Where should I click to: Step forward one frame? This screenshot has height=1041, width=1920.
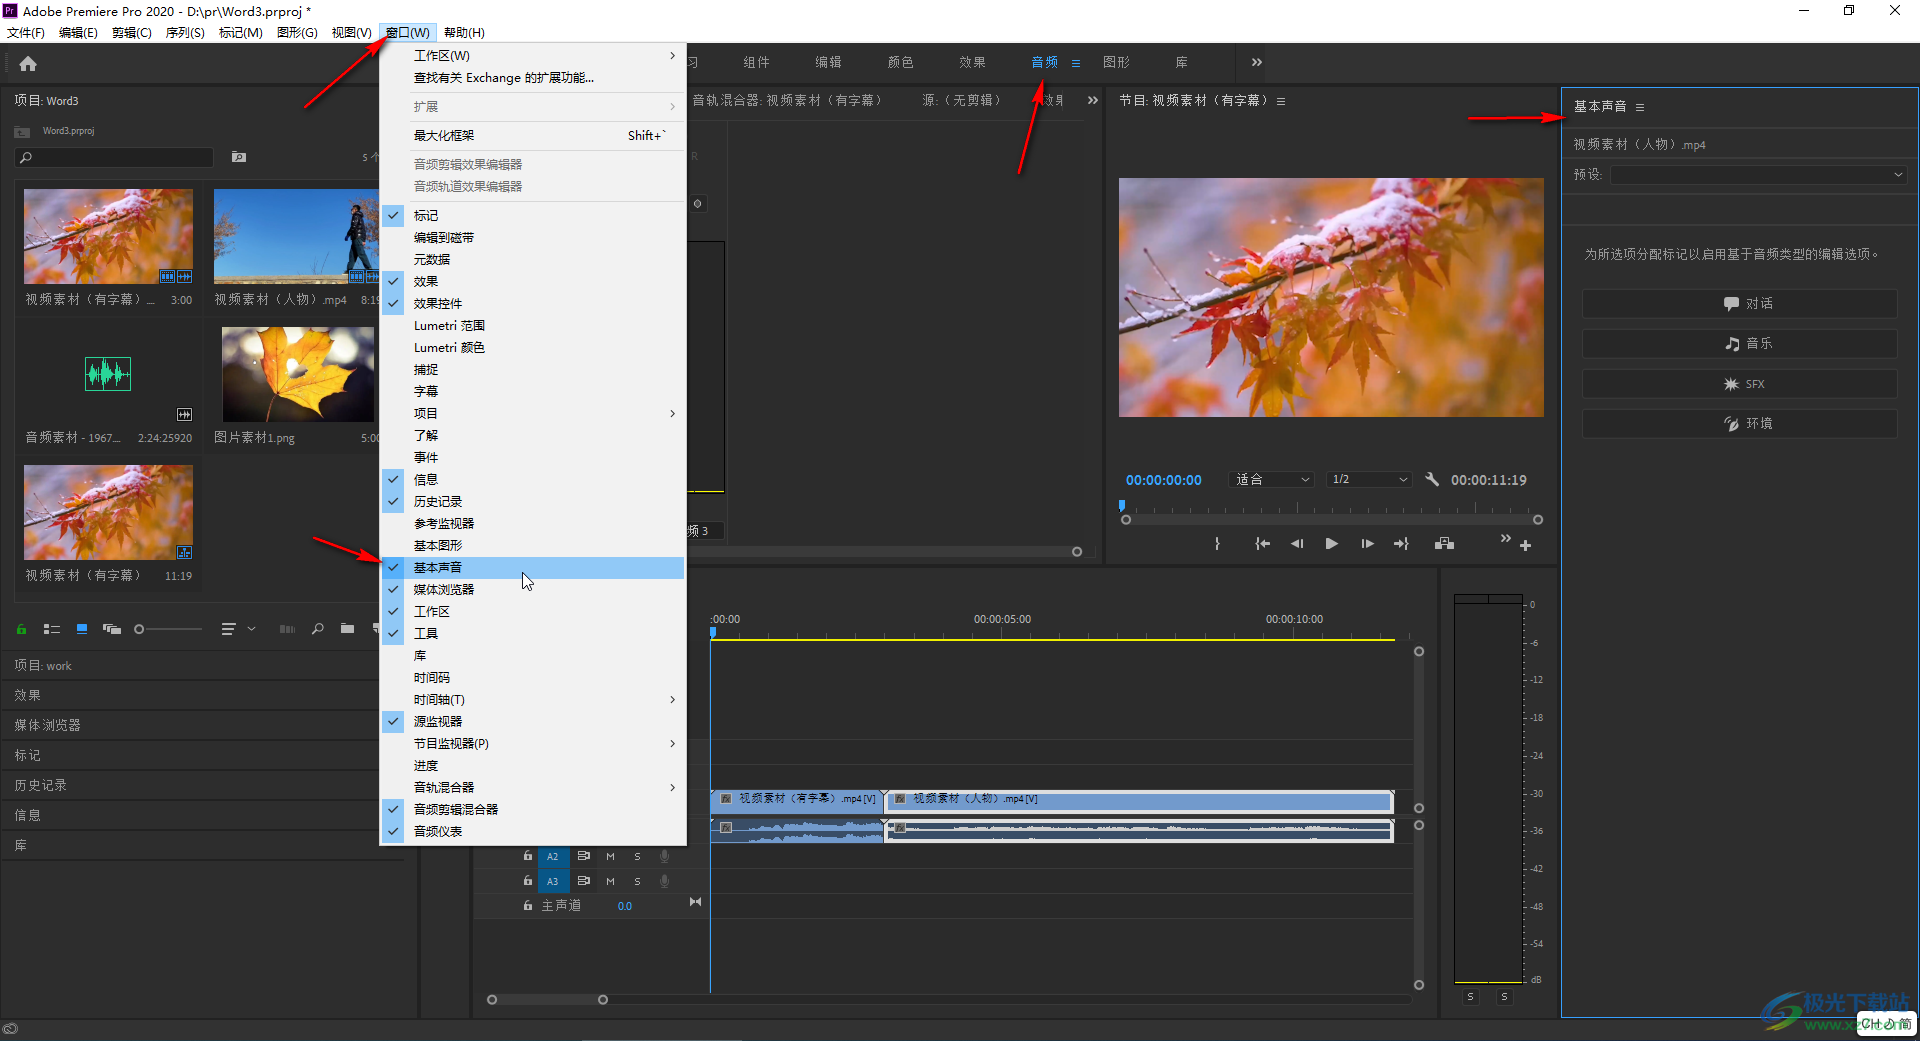coord(1367,544)
